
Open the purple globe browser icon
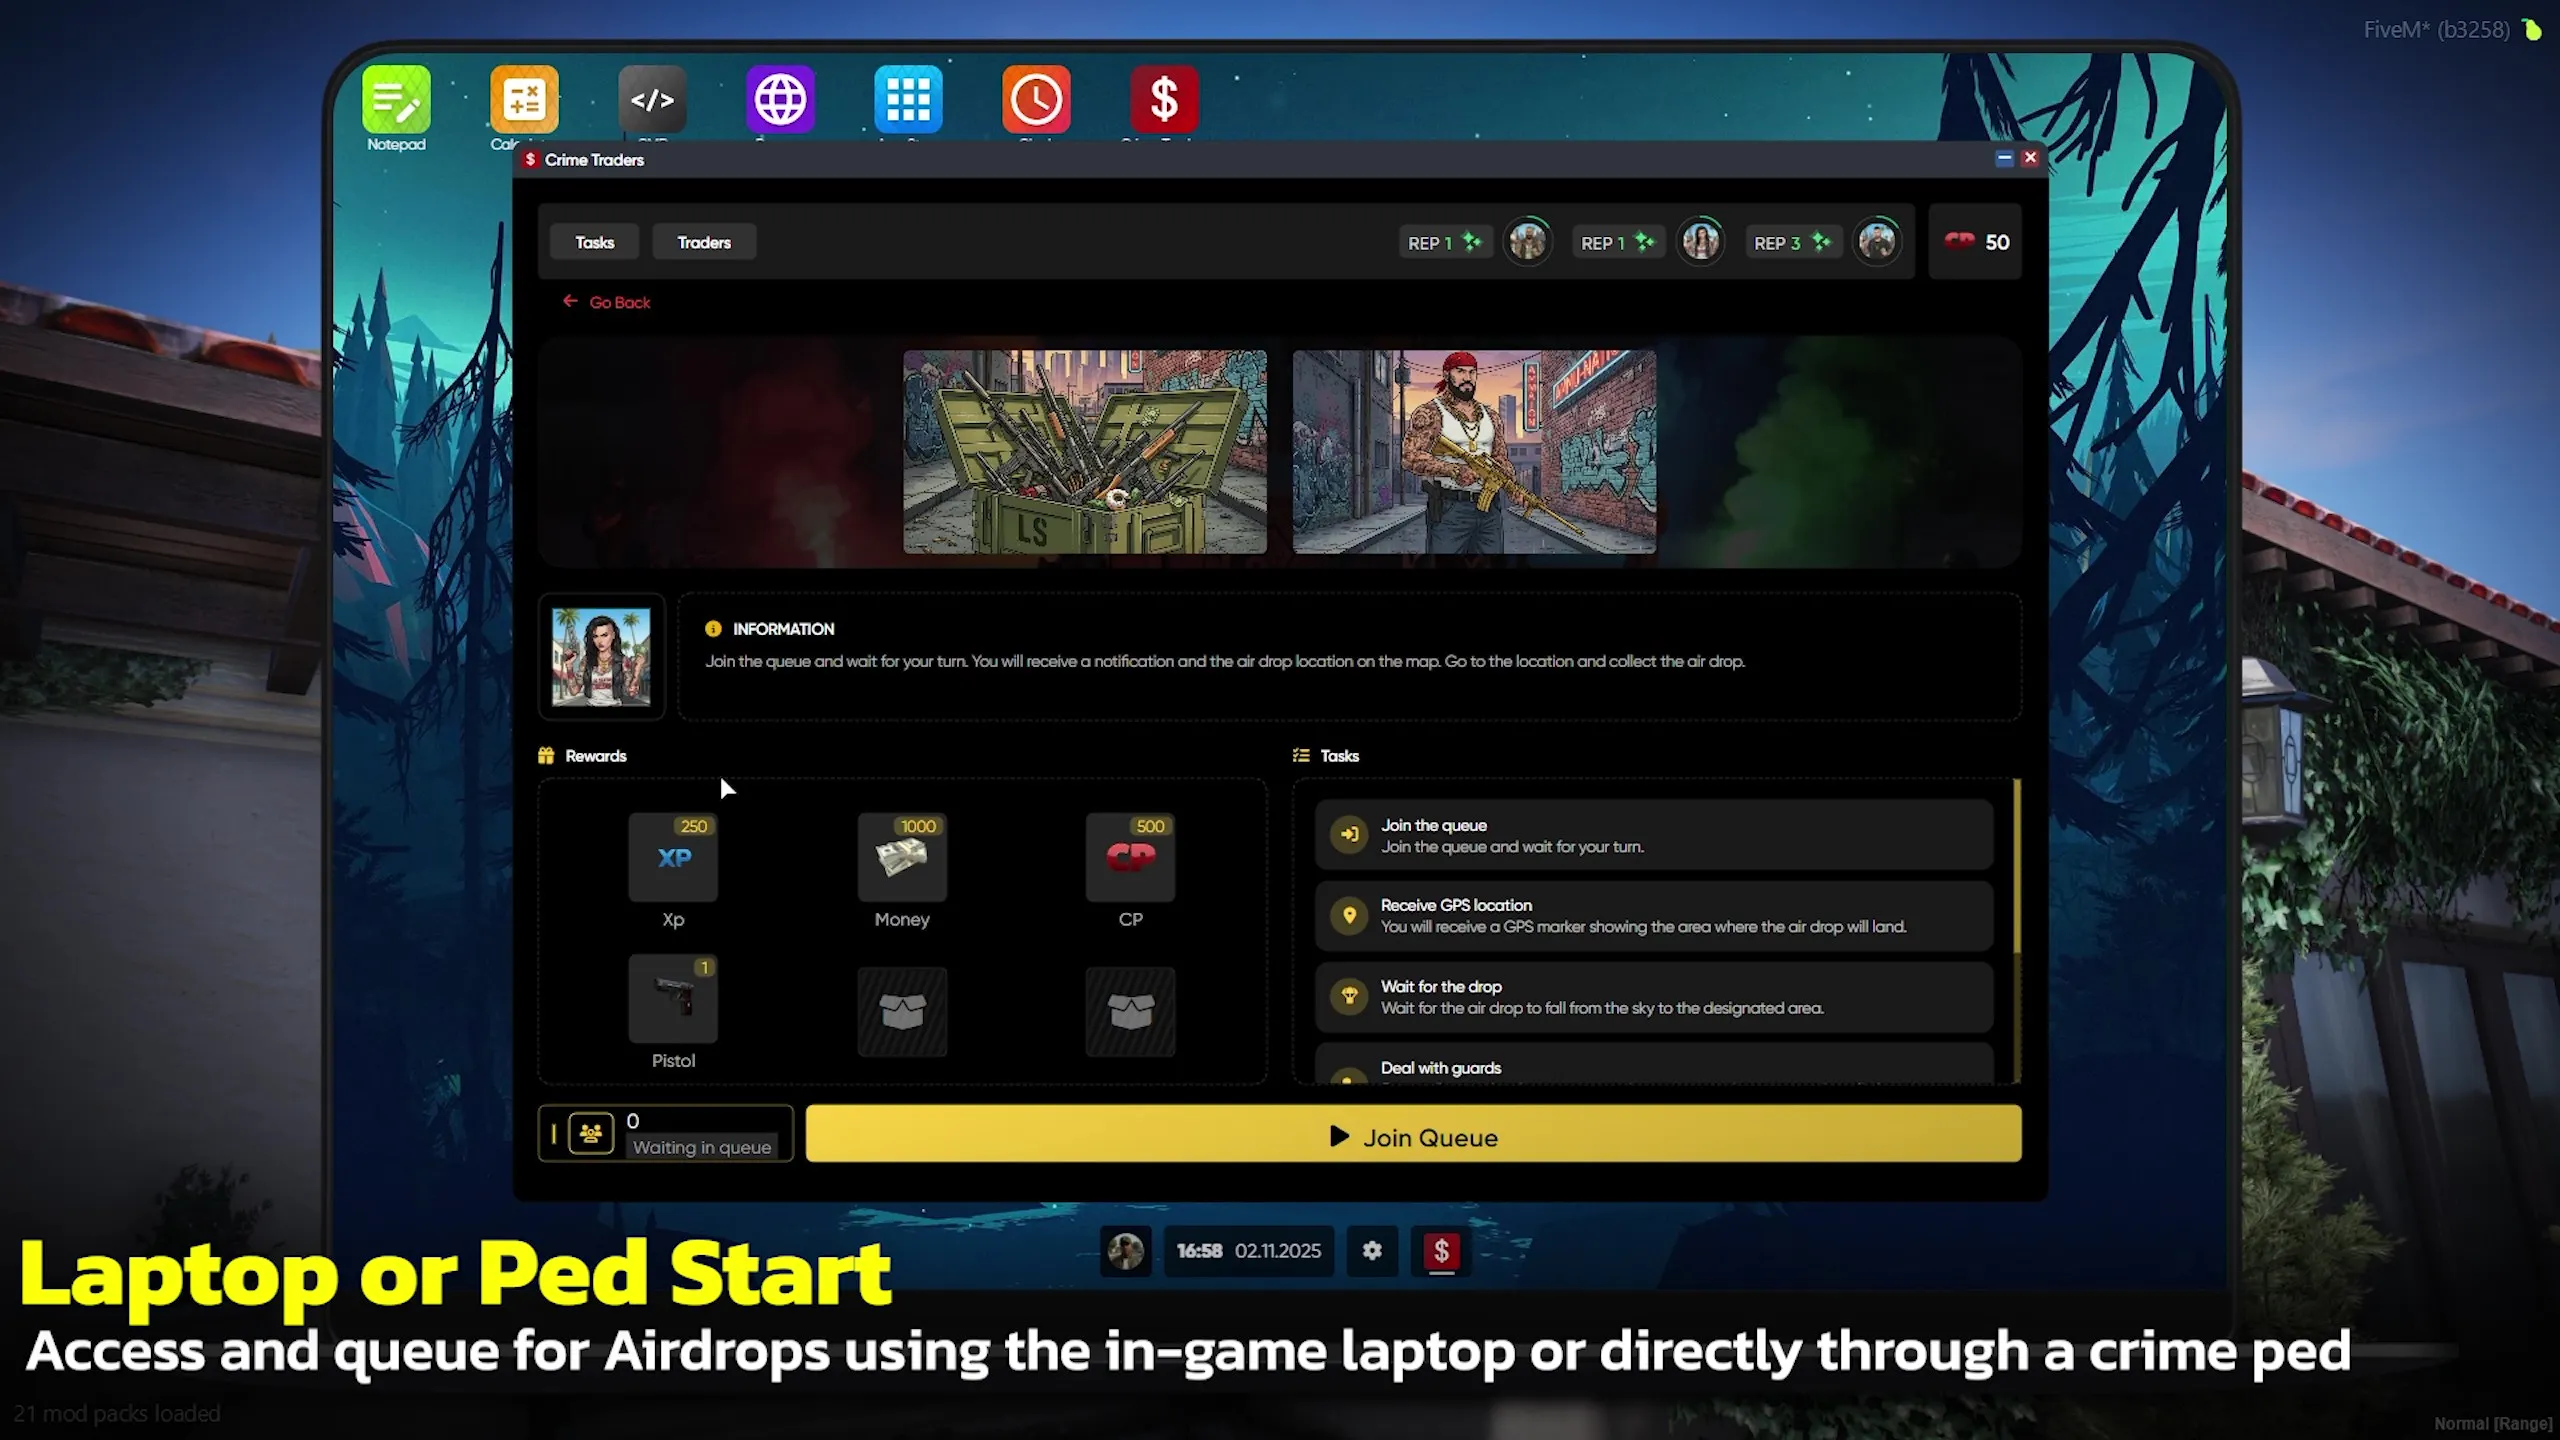(x=780, y=100)
